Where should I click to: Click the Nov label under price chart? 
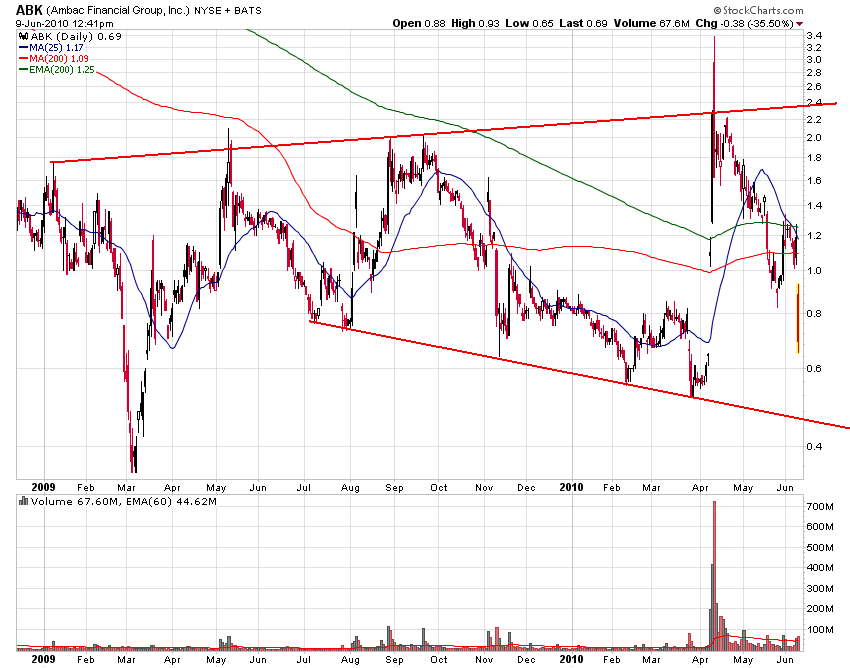[x=484, y=487]
